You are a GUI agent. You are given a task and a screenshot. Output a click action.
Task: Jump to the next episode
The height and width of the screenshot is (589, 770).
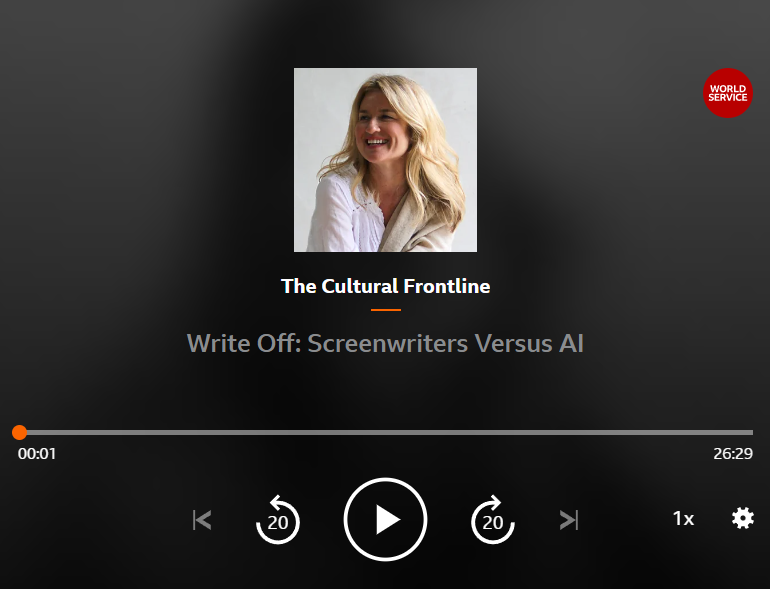coord(569,520)
